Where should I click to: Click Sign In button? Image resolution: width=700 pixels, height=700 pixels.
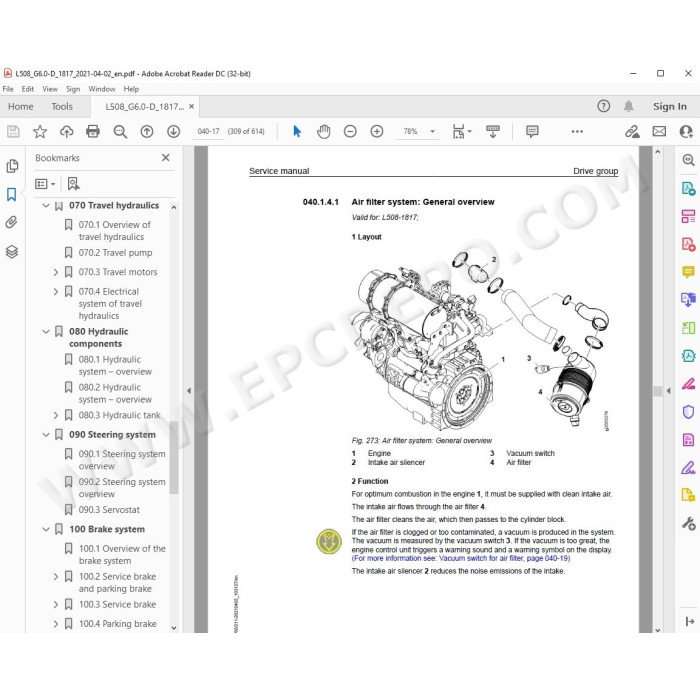pos(670,106)
